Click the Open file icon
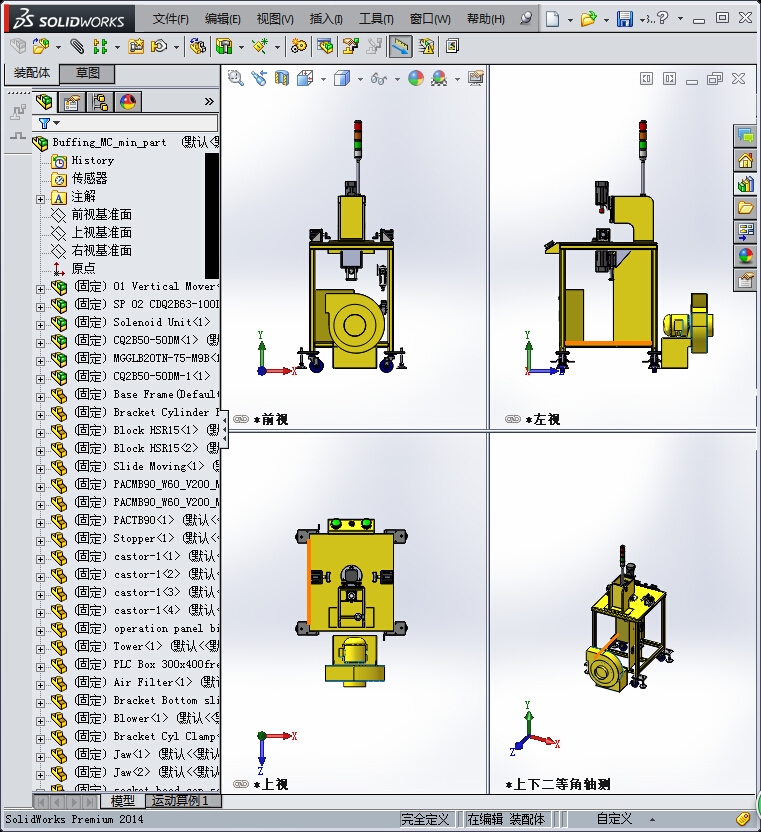 tap(589, 19)
